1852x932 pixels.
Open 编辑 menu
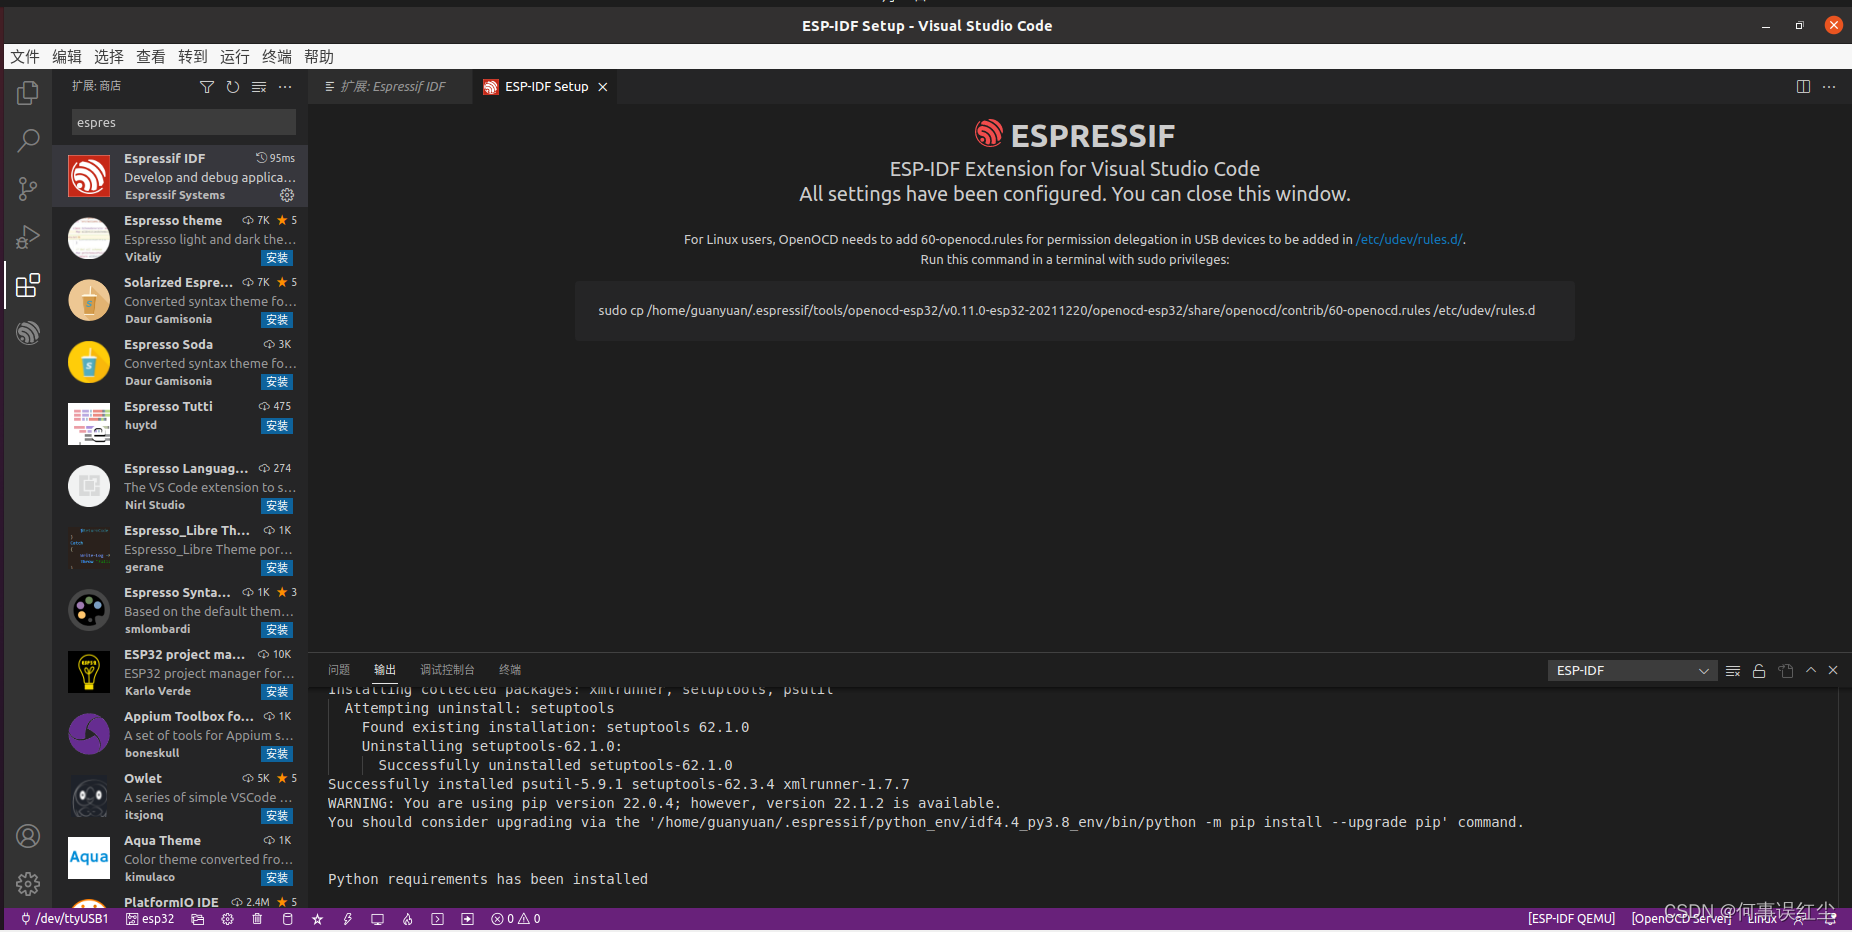(67, 57)
